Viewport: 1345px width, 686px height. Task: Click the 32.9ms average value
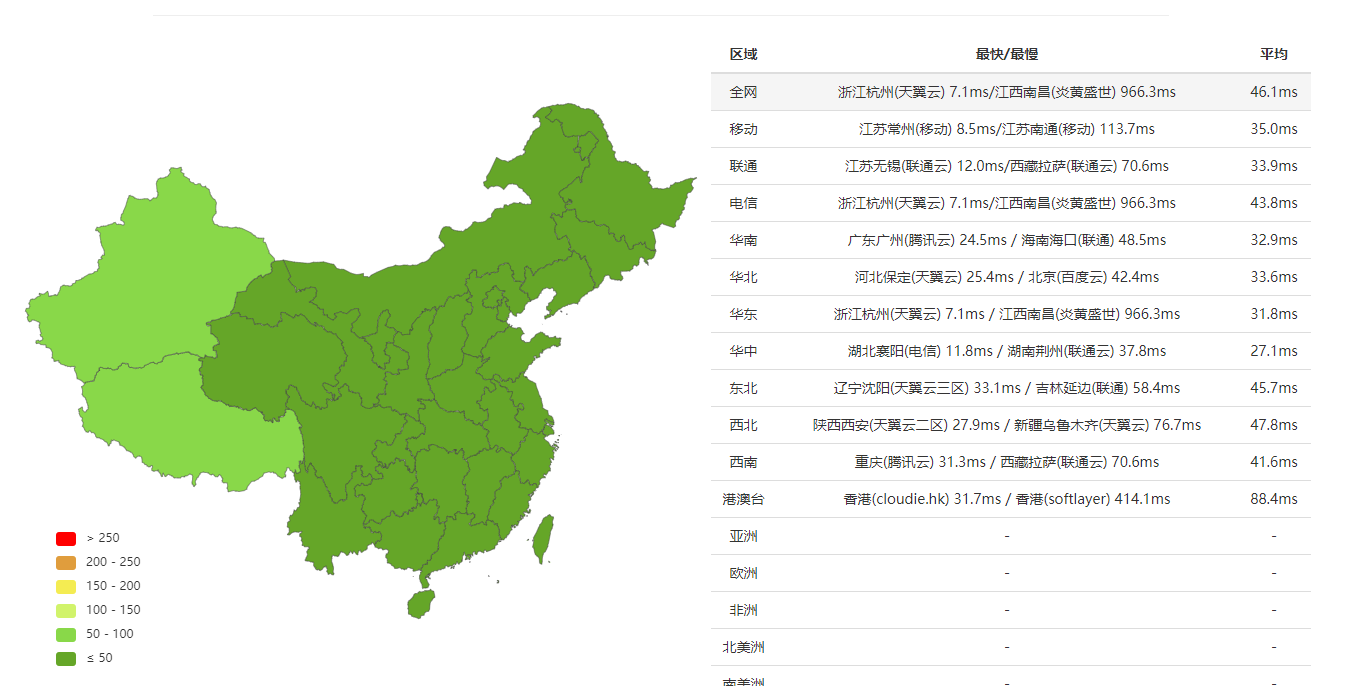tap(1274, 240)
